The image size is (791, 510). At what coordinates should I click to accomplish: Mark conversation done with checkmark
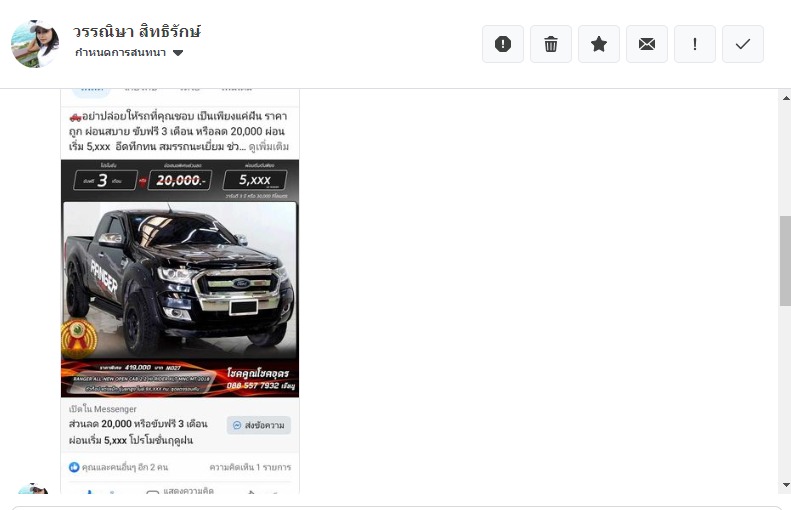[x=743, y=44]
